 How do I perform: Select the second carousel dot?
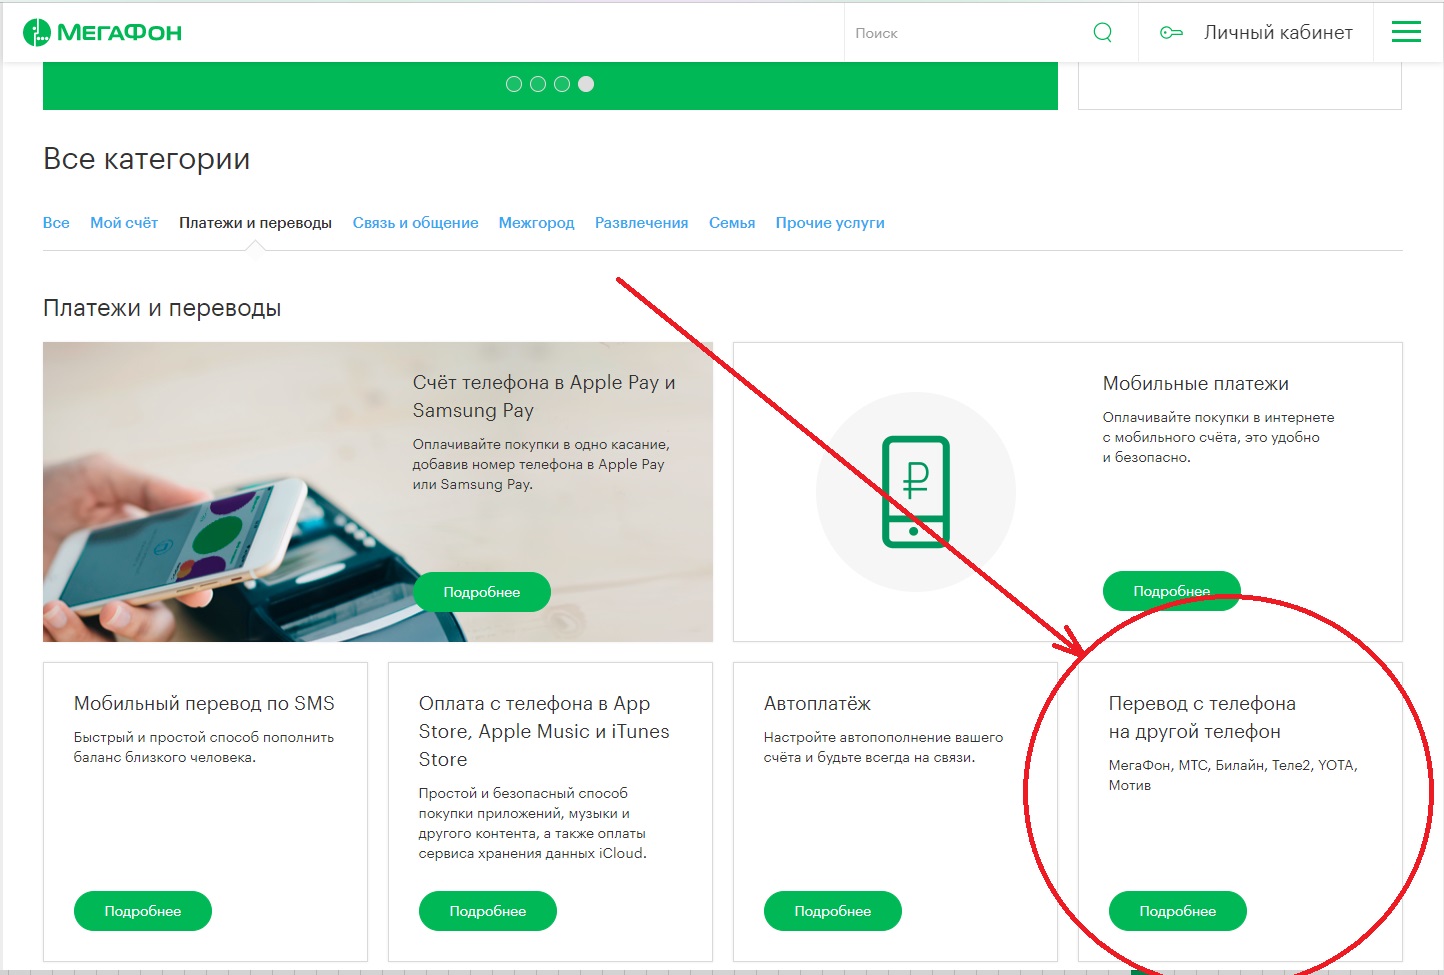point(538,84)
